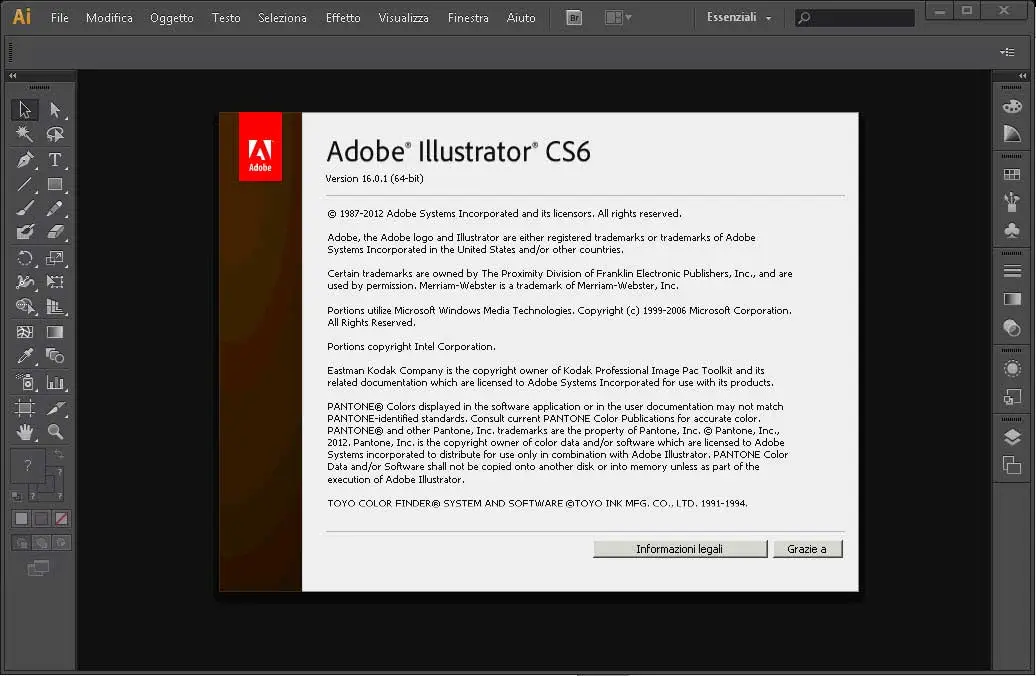
Task: Set paint to None (red slash)
Action: click(x=61, y=519)
